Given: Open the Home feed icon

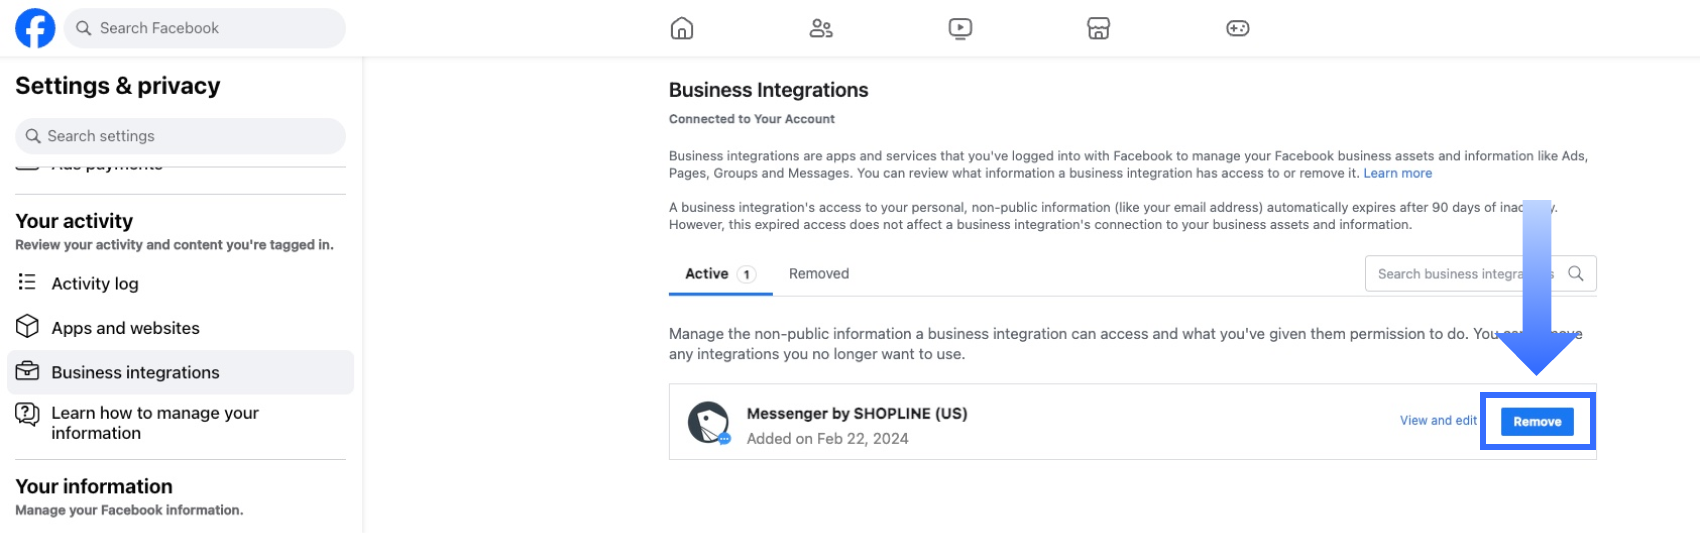Looking at the screenshot, I should [681, 28].
